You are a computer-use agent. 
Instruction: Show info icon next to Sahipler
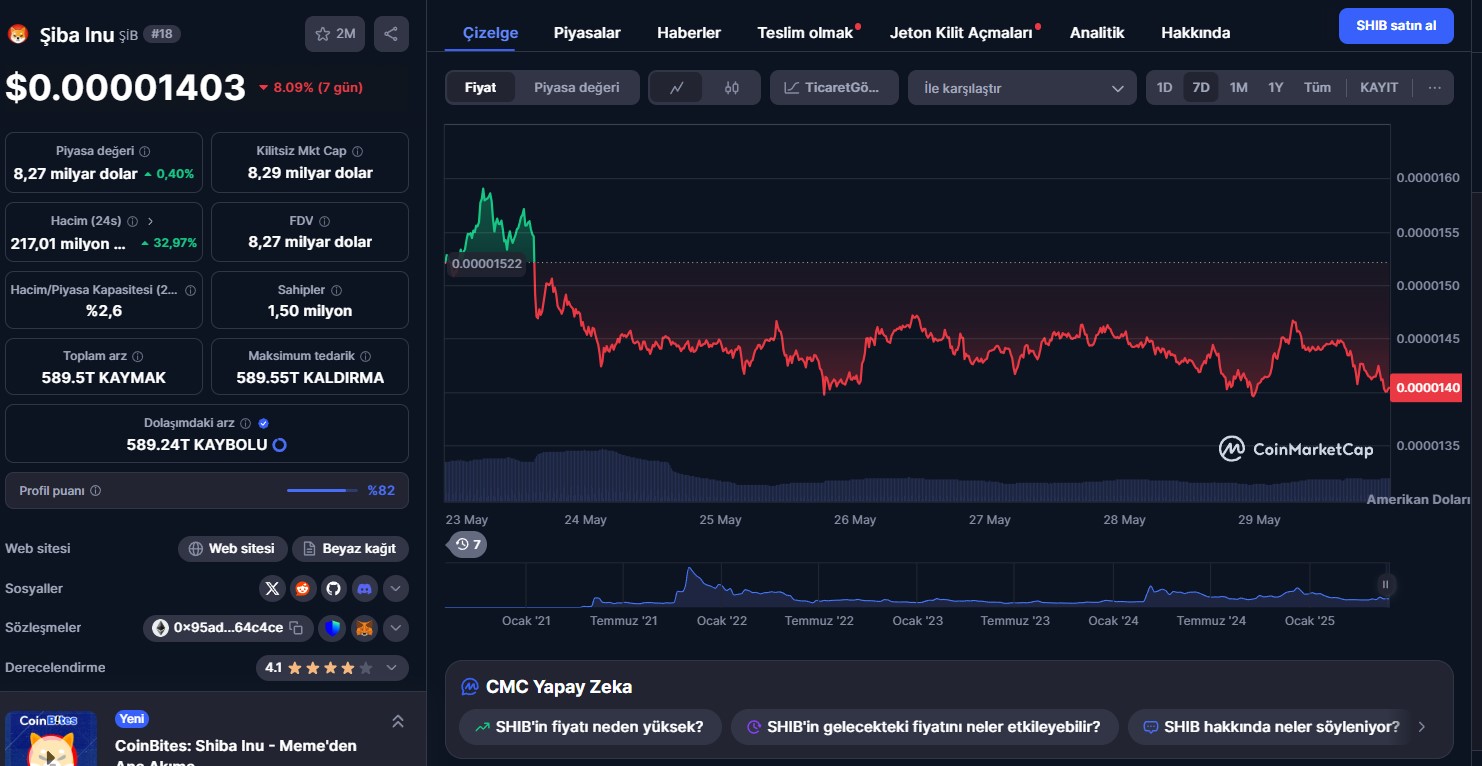click(x=336, y=290)
